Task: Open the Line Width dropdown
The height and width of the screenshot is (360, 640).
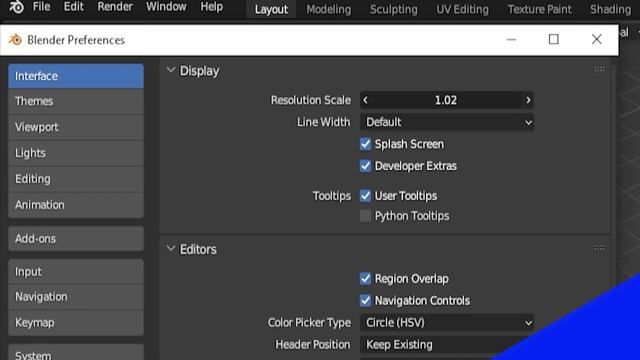Action: pos(447,122)
